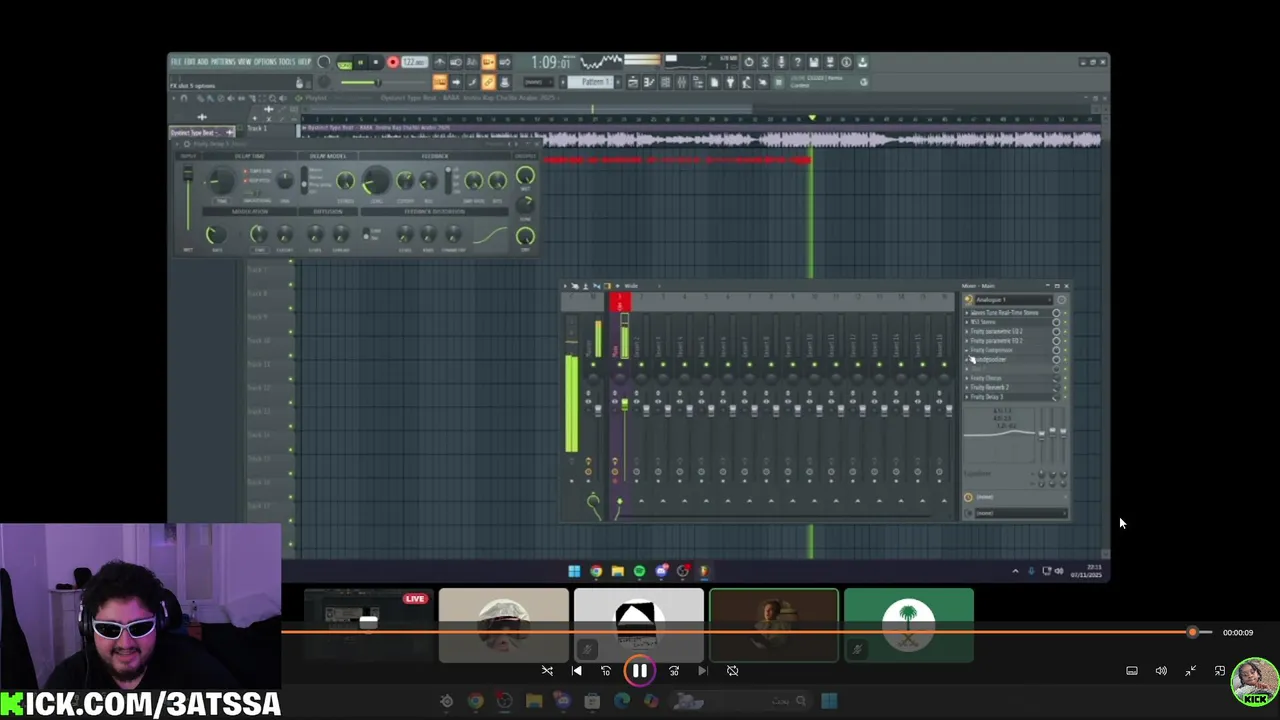Rewind video by 10 seconds

(605, 671)
